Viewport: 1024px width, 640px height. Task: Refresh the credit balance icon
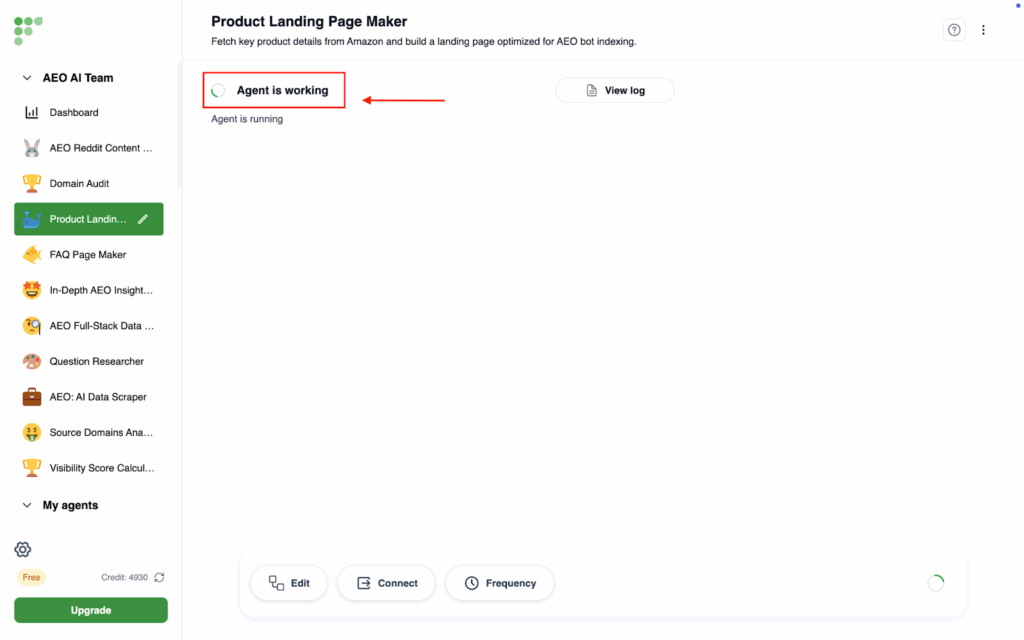coord(159,577)
